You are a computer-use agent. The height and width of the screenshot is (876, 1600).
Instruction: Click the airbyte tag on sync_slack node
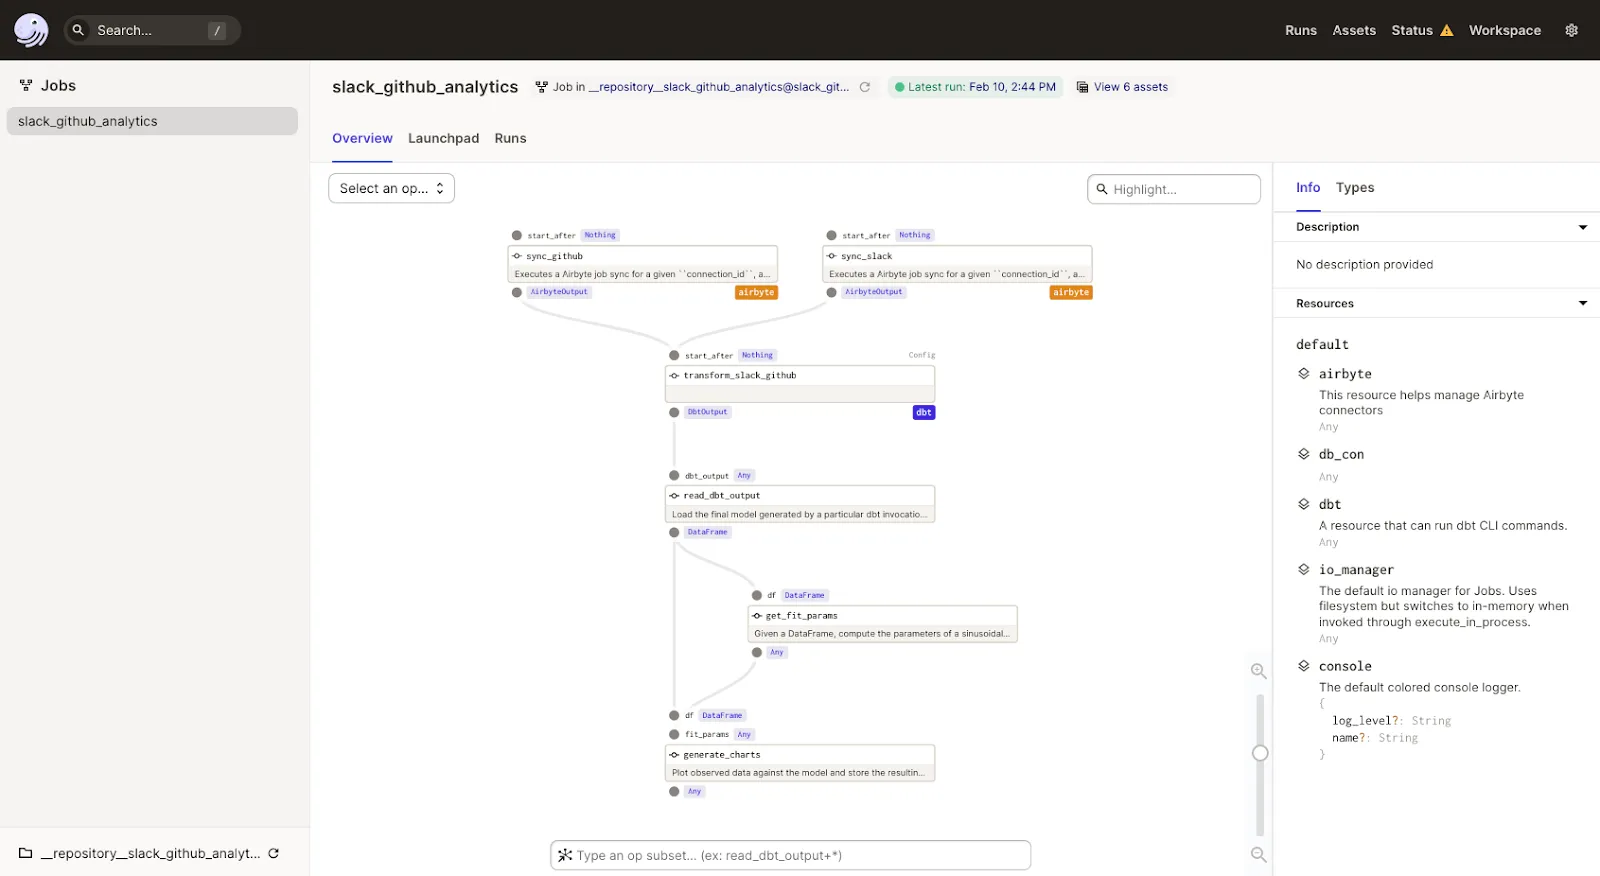tap(1071, 292)
